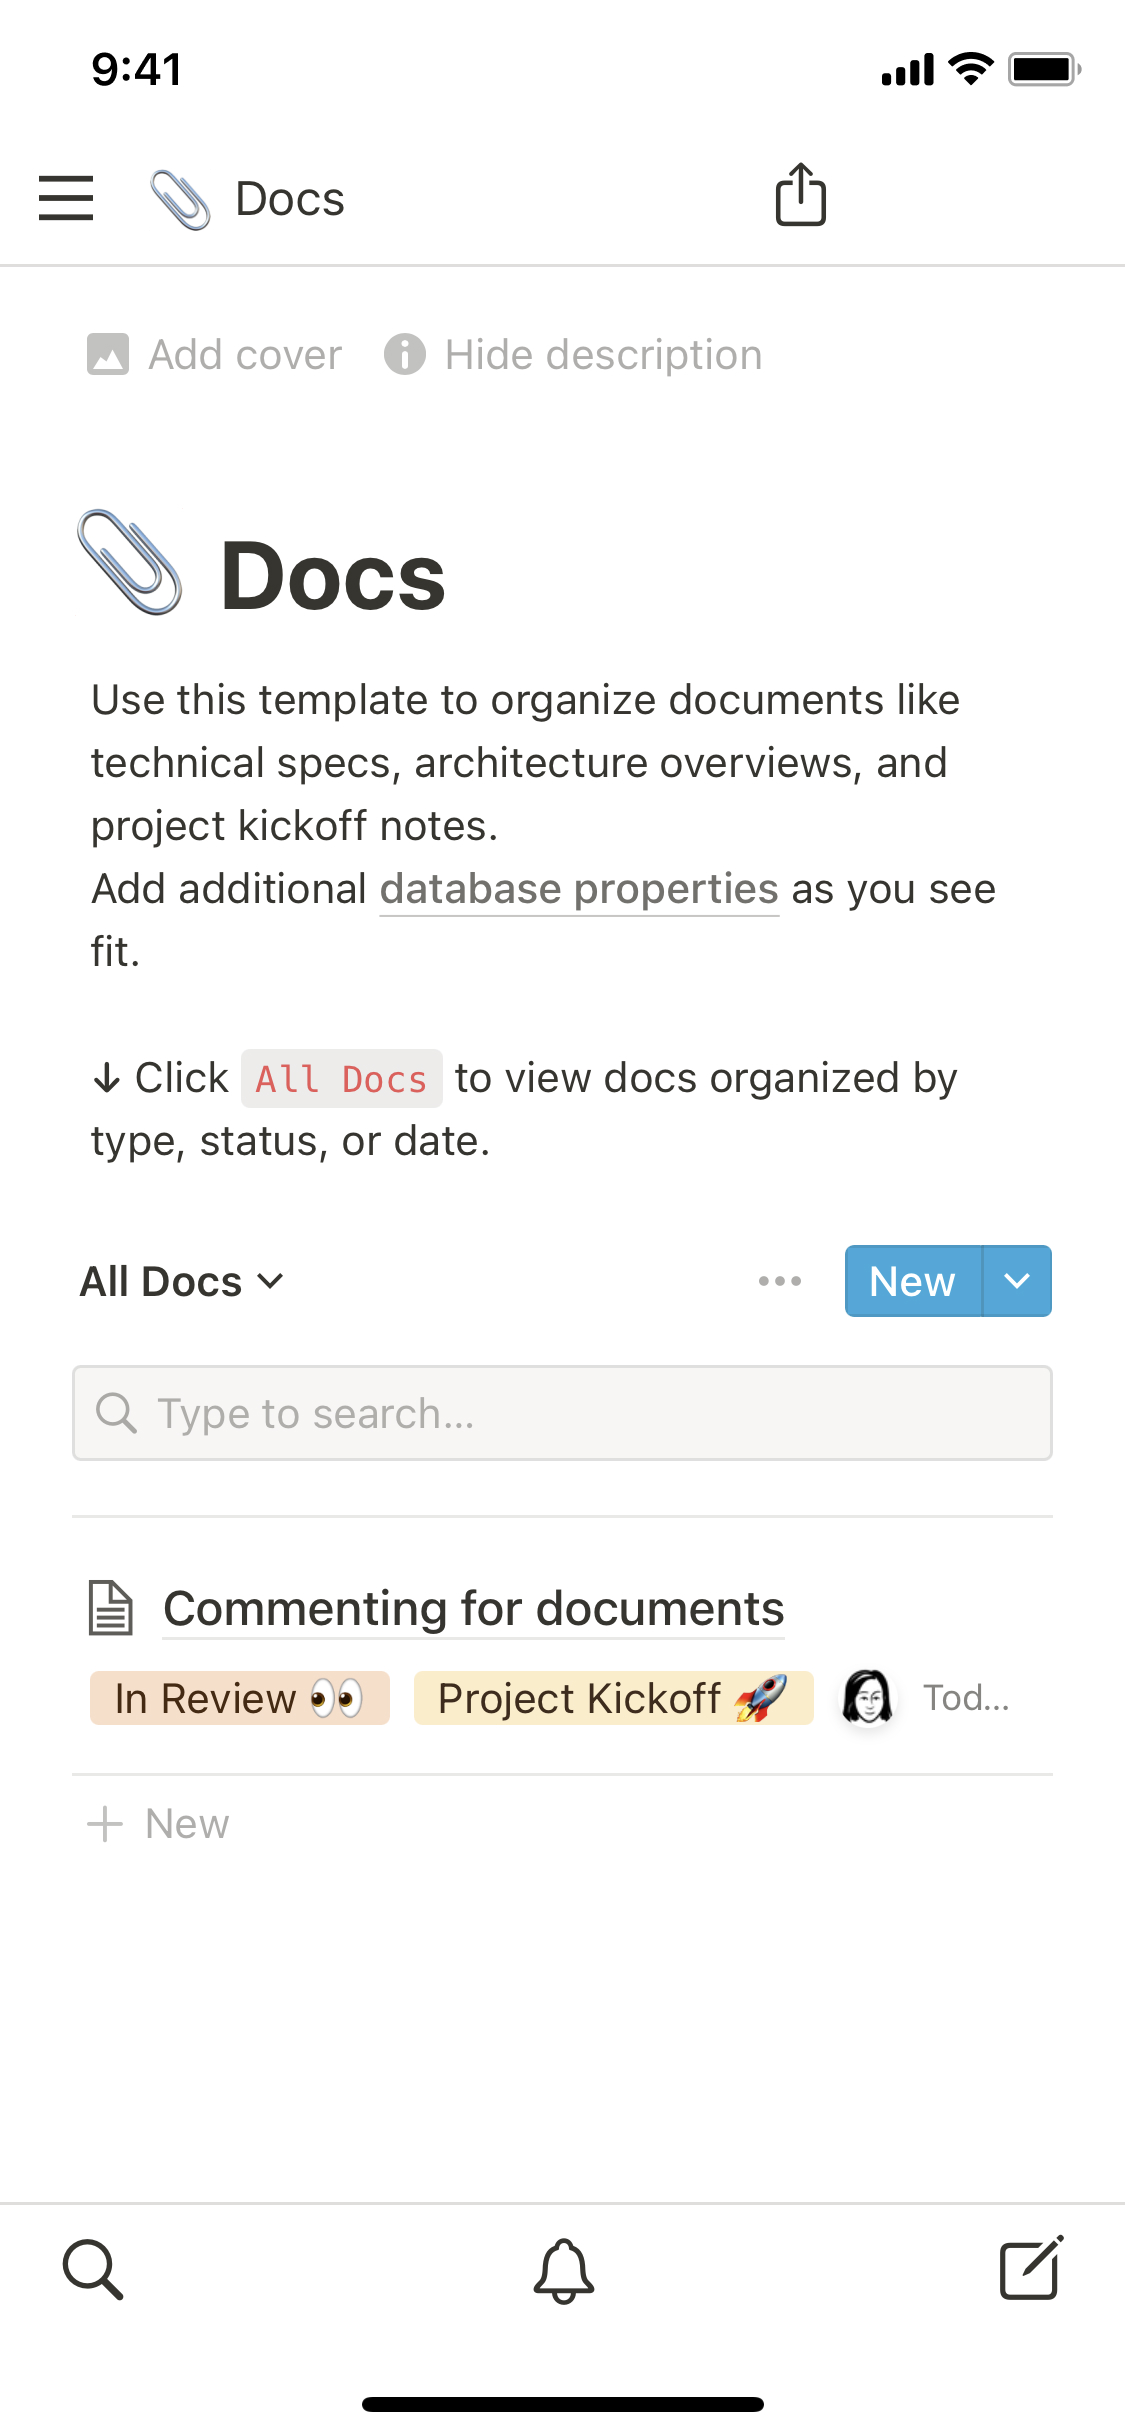Open Notifications via the bell icon
The image size is (1125, 2436).
coord(562,2271)
